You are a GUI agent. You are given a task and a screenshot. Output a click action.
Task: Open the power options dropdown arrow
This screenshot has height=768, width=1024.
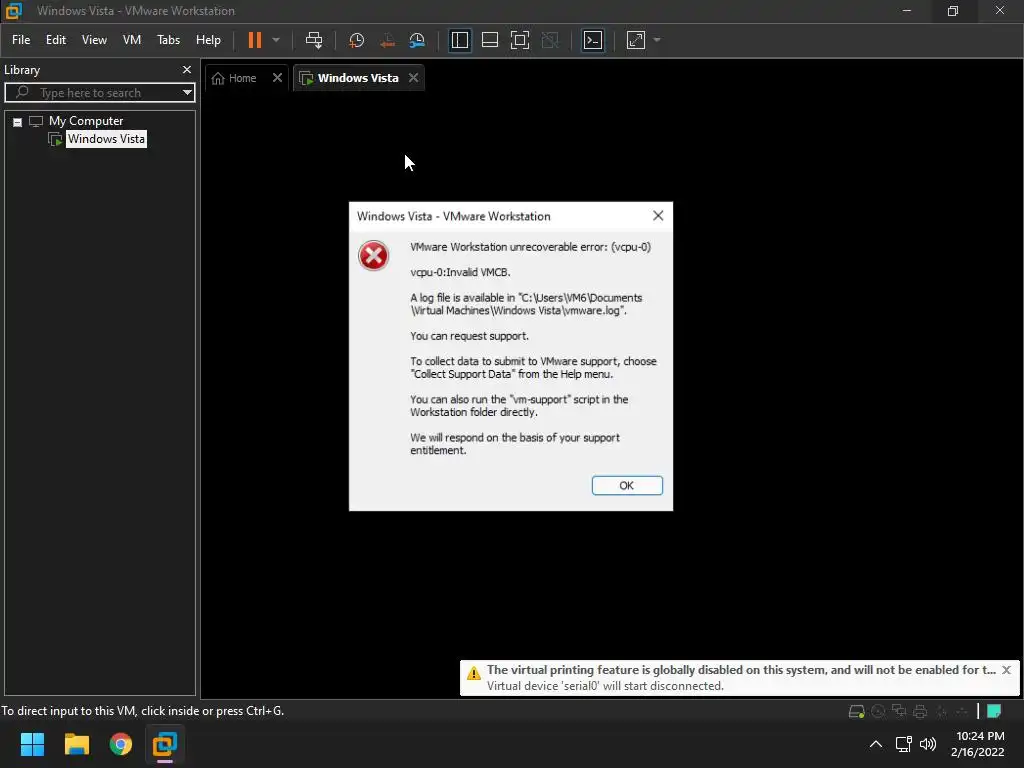(x=276, y=40)
